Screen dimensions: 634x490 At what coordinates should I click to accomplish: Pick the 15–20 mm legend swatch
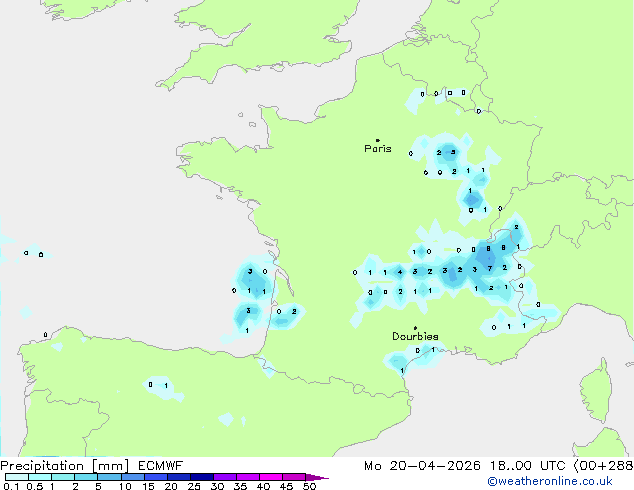155,477
